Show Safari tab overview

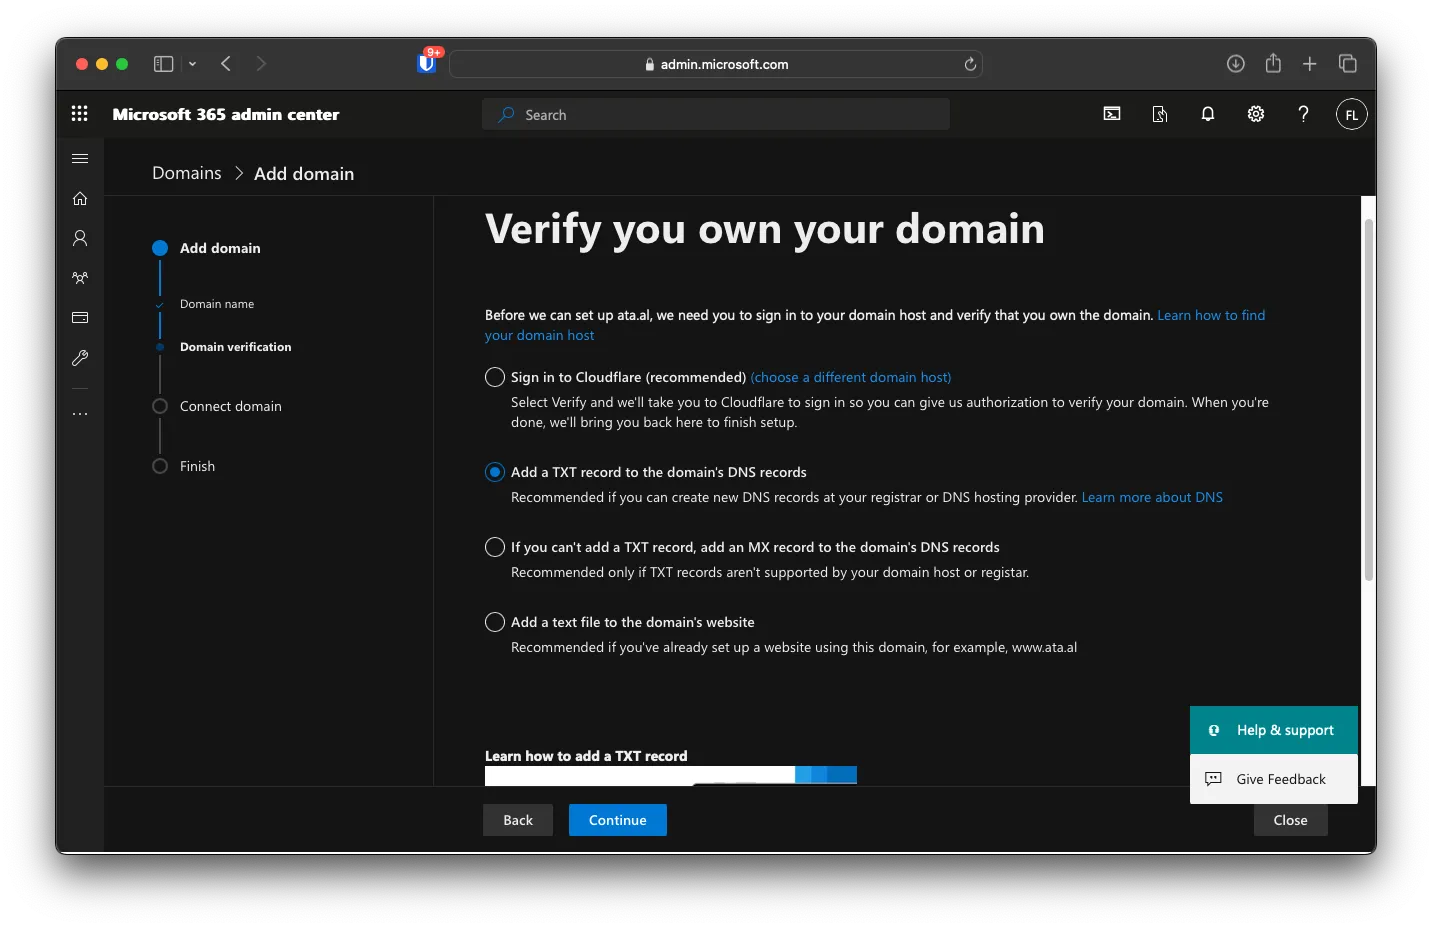click(1348, 64)
